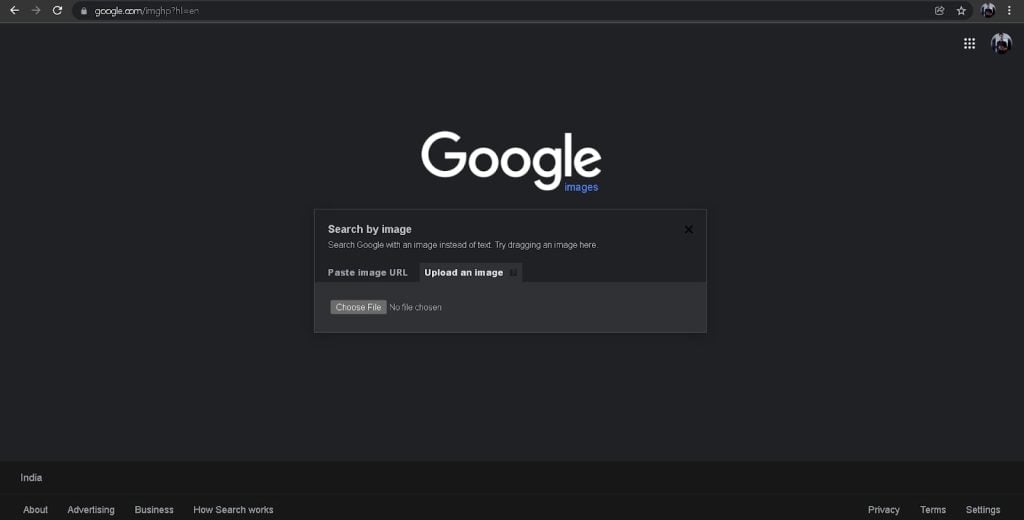Switch to the Paste image URL tab

click(x=368, y=272)
